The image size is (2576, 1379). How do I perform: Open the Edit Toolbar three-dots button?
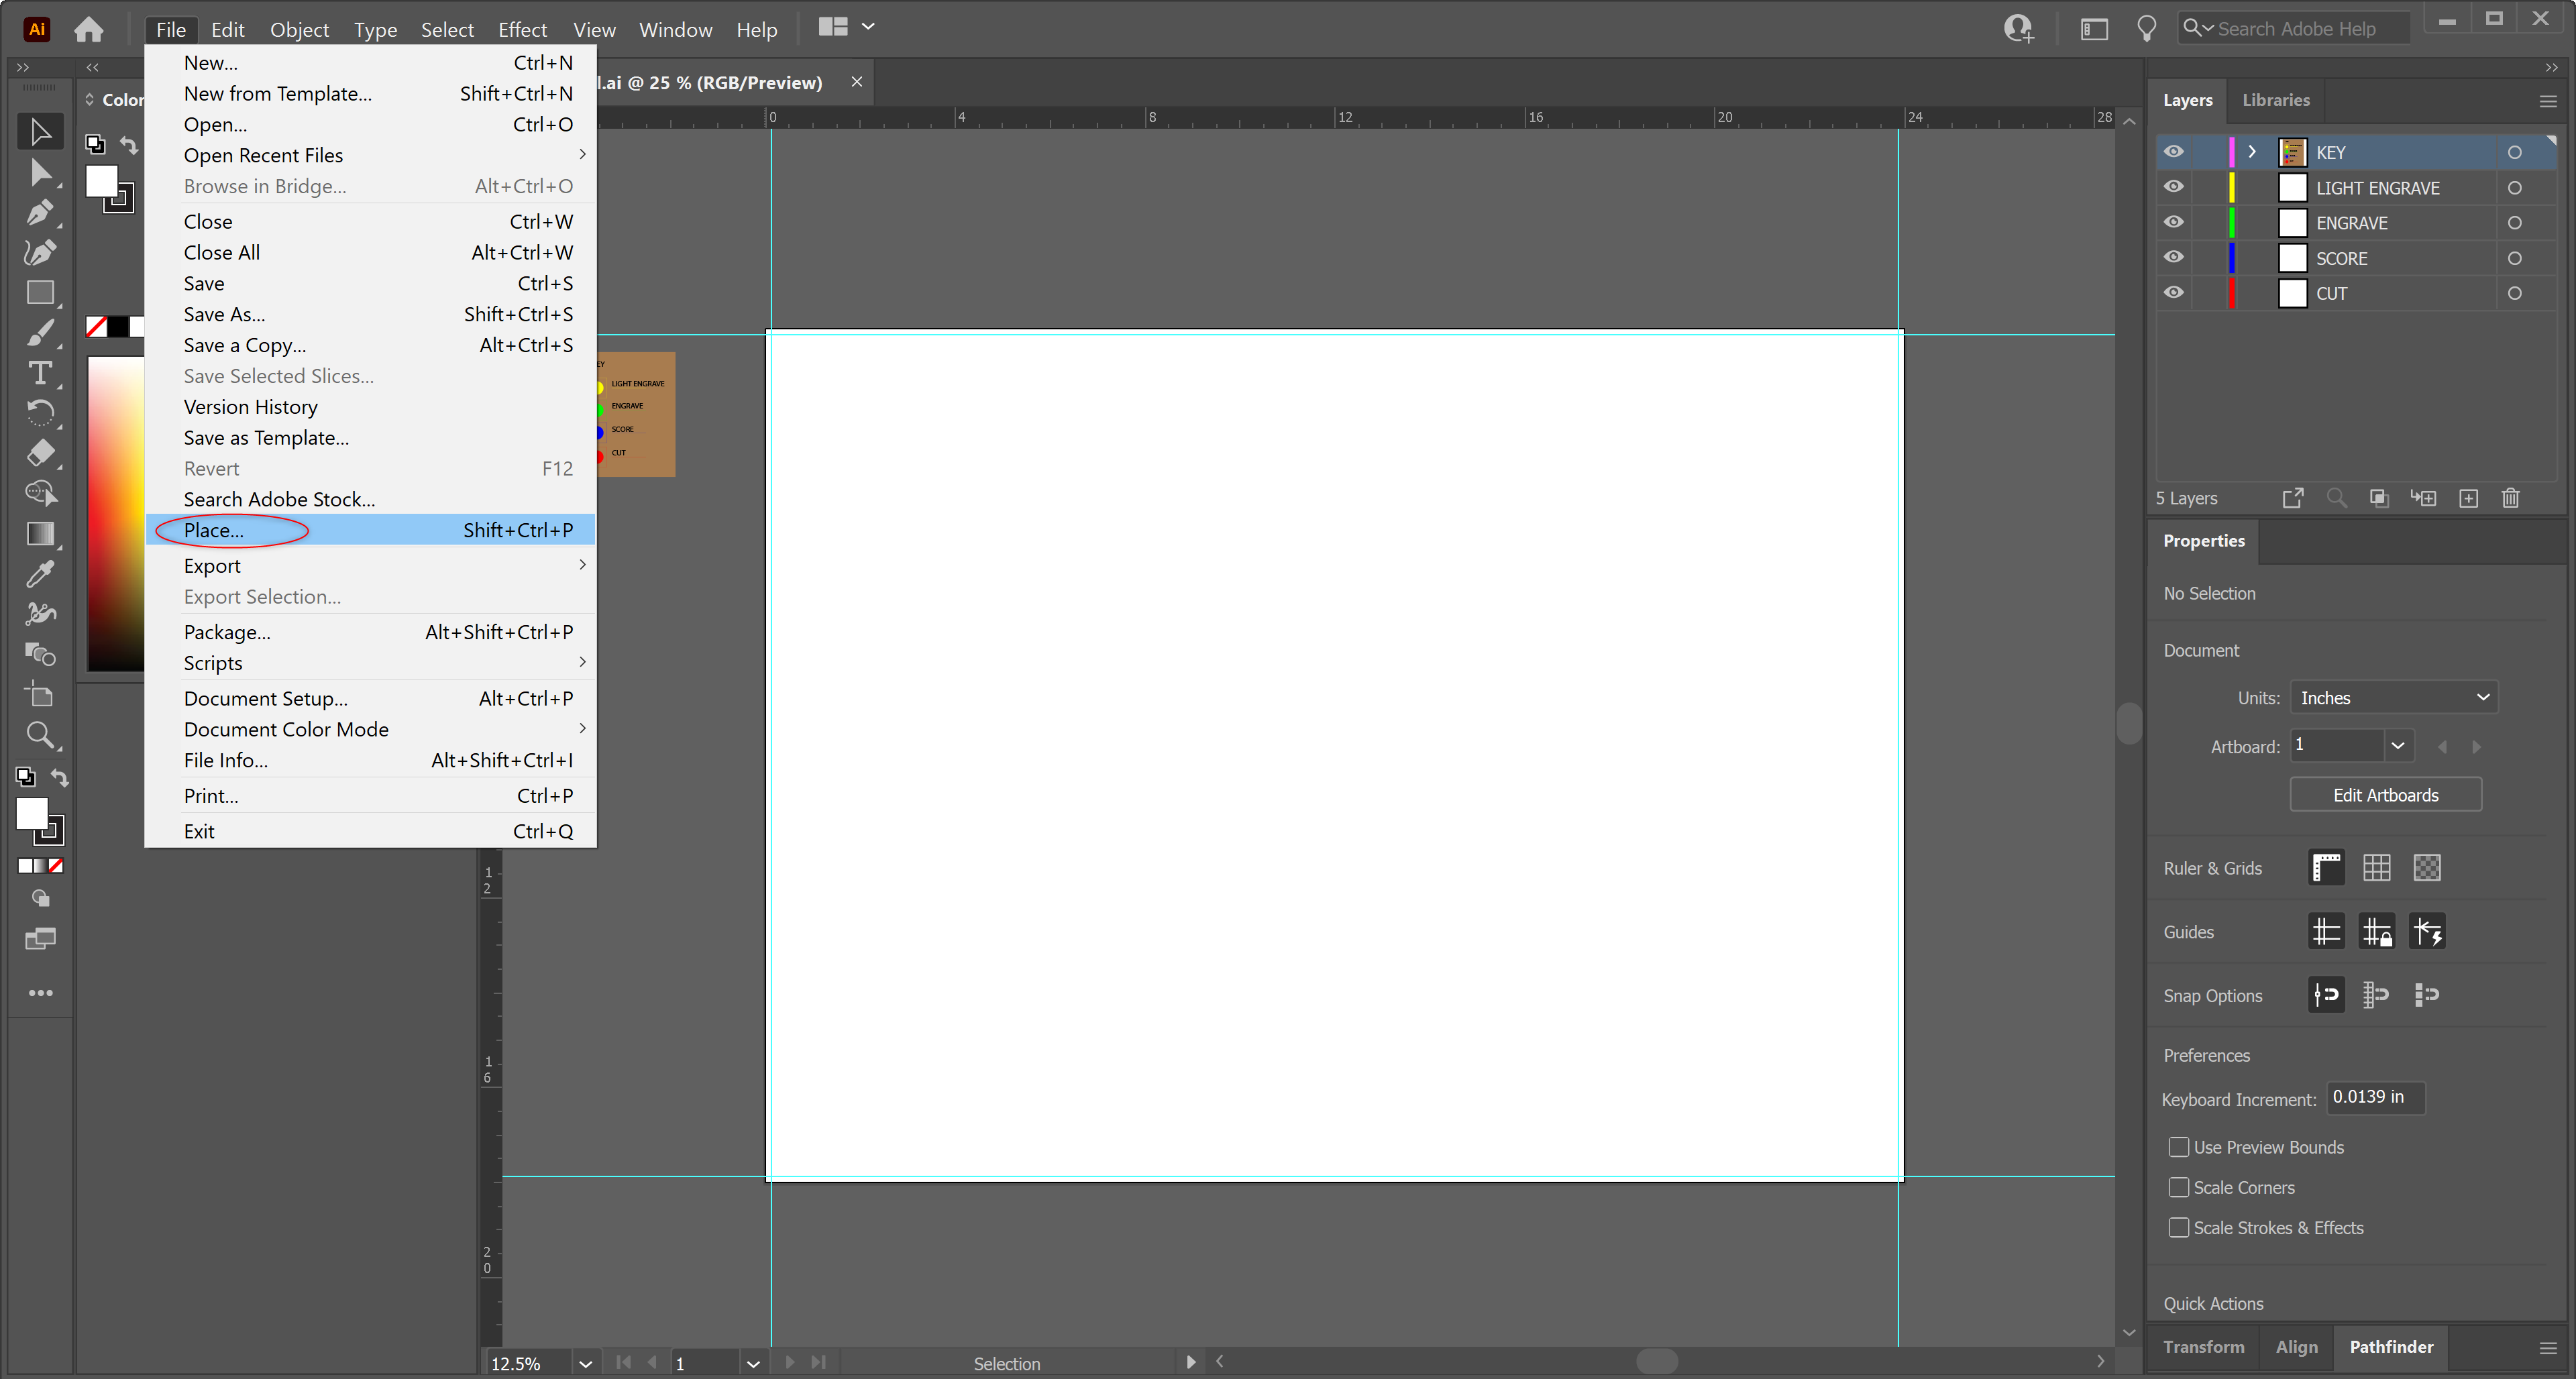40,993
